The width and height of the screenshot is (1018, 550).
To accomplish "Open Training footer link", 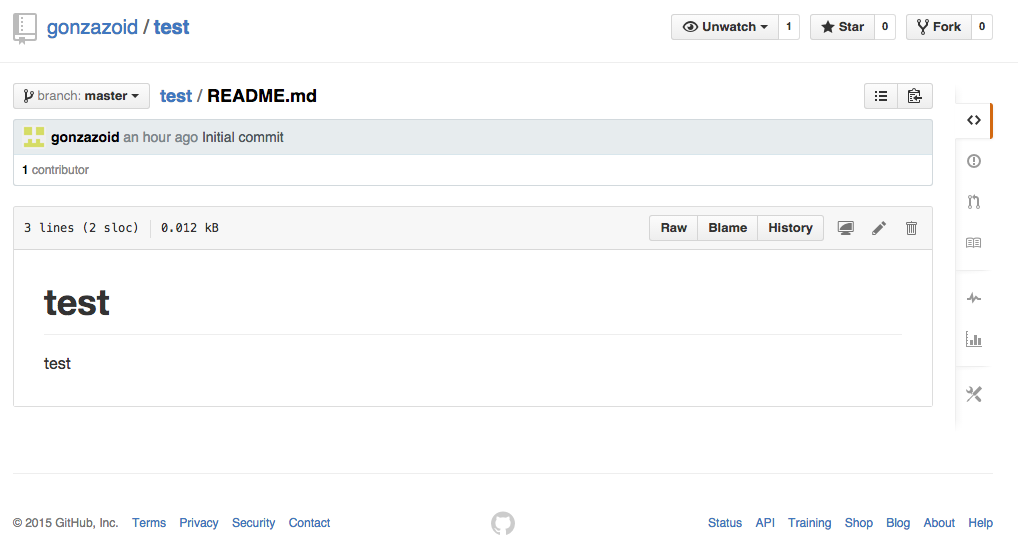I will [x=809, y=523].
